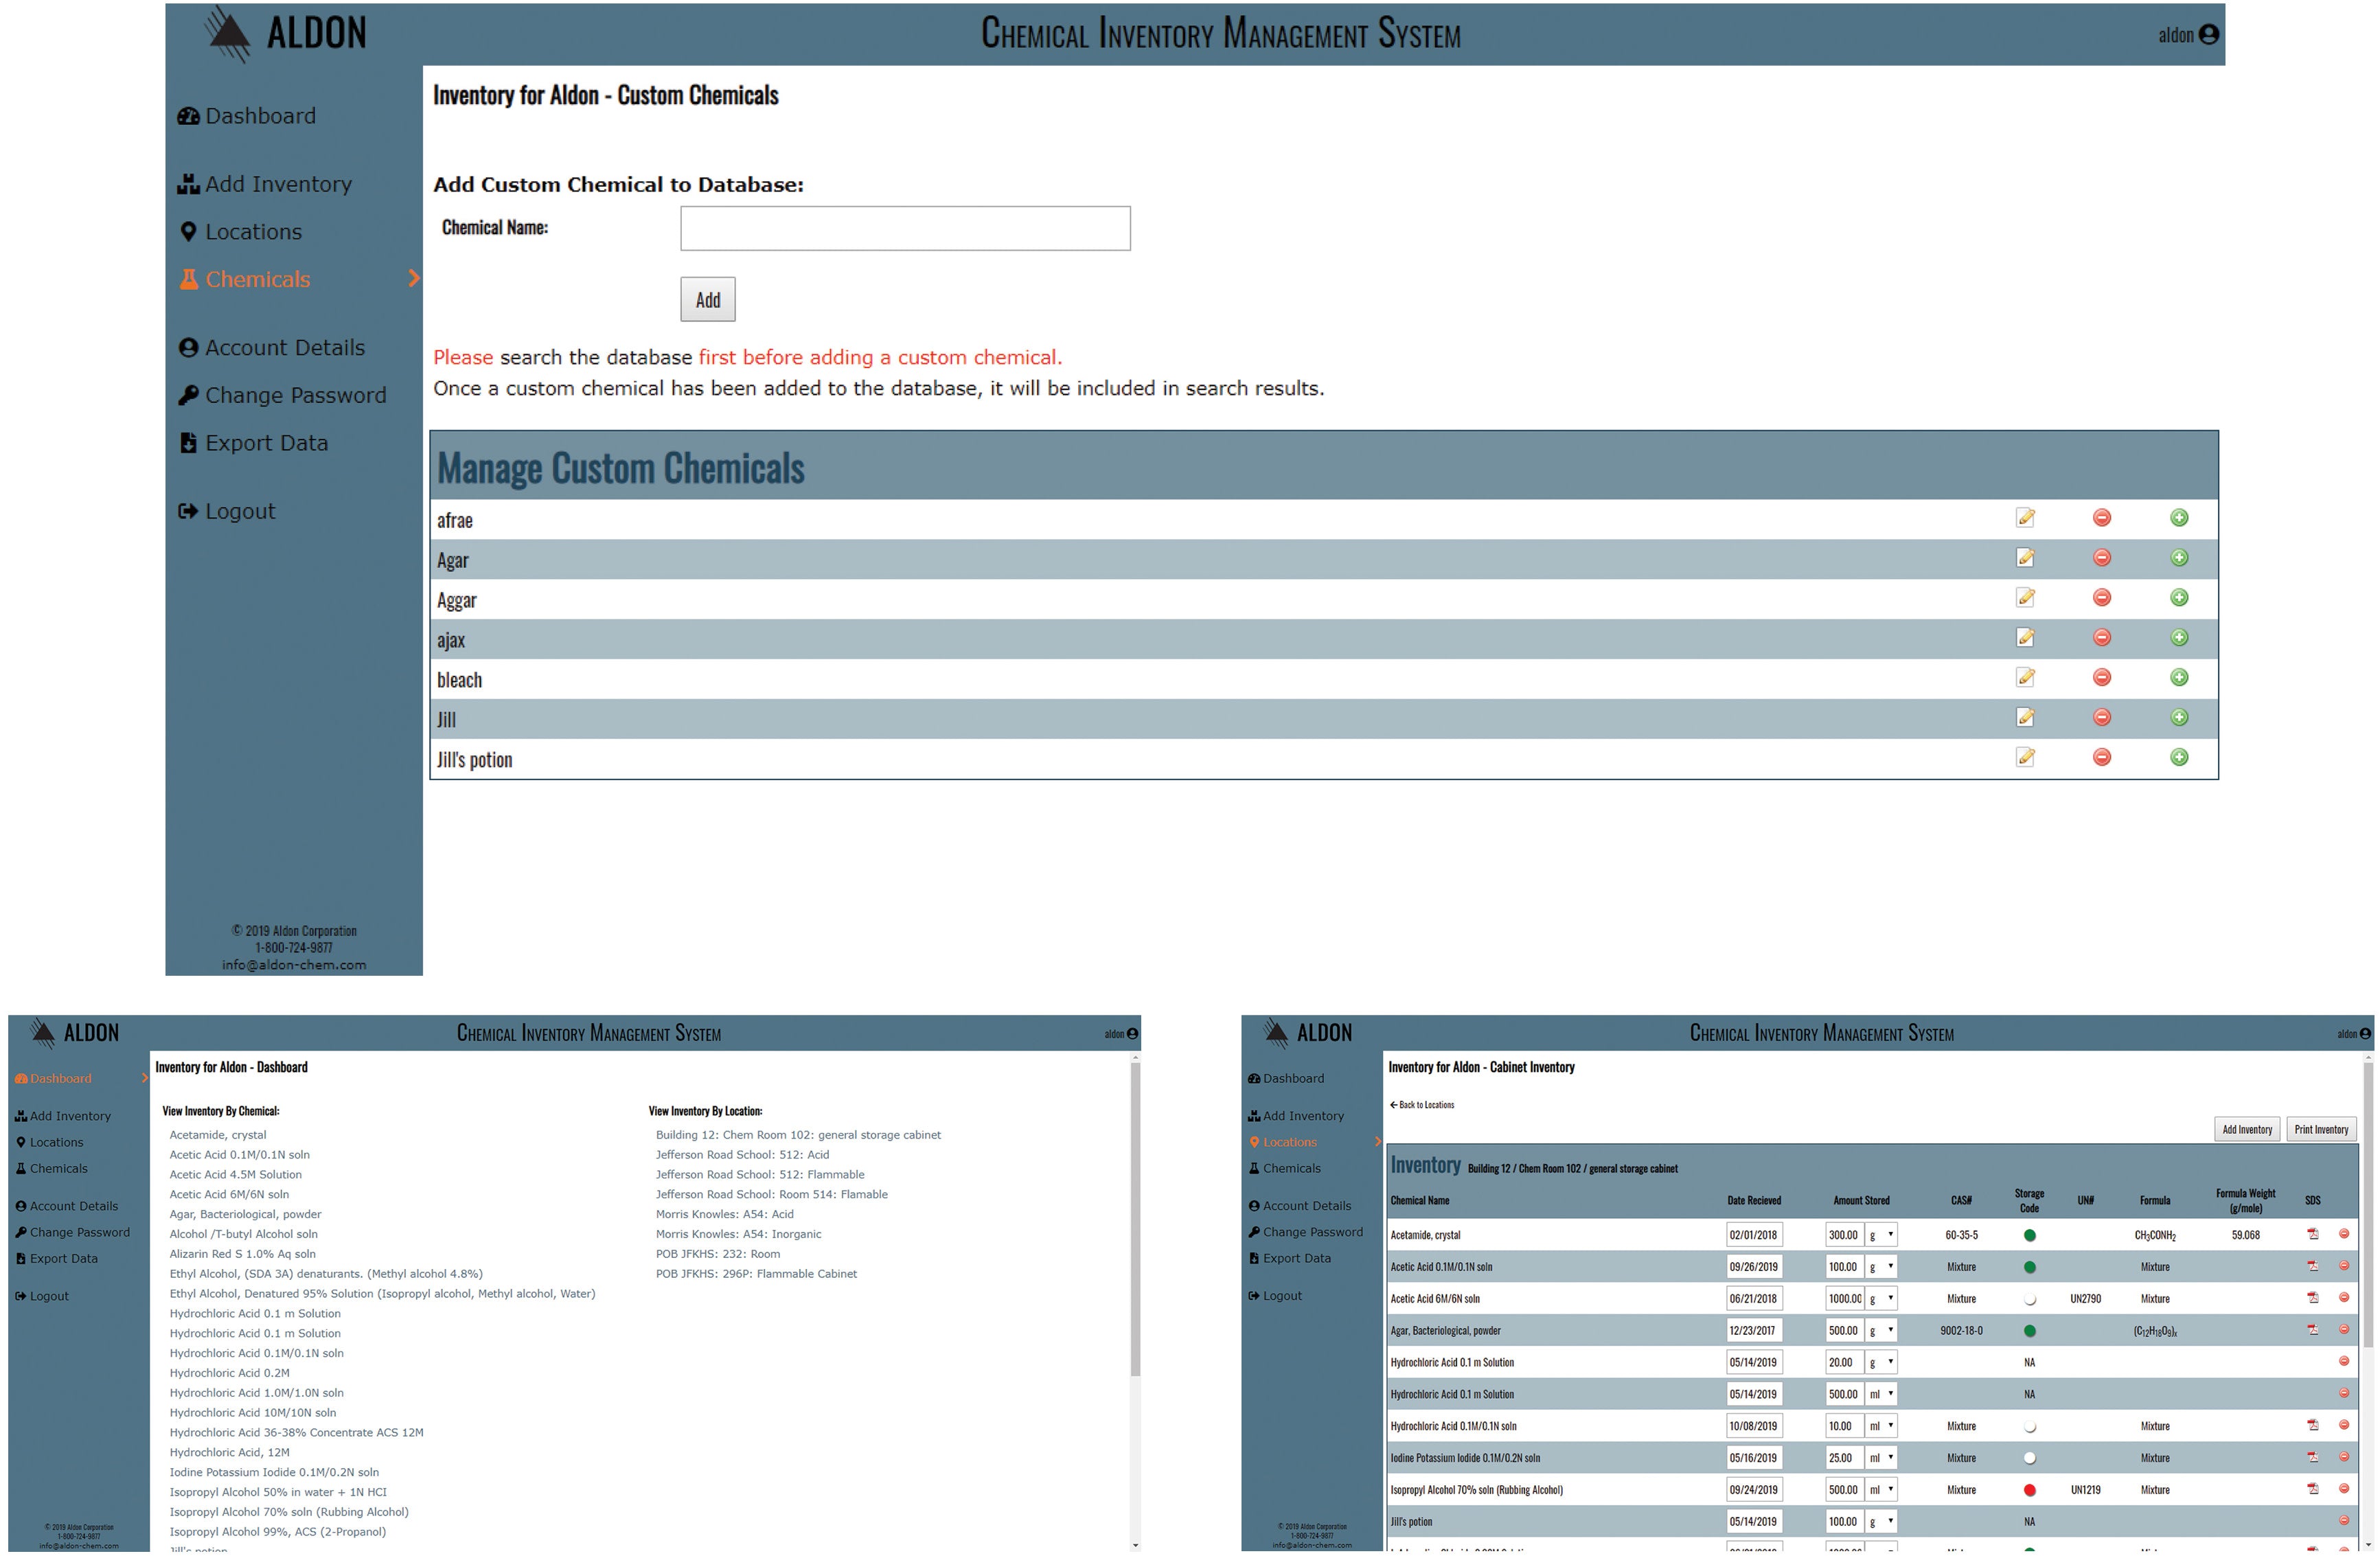Click 'Hydrochloric Acid 0.2M' in Dashboard list
Screen dimensions: 2380x1556
point(229,1373)
